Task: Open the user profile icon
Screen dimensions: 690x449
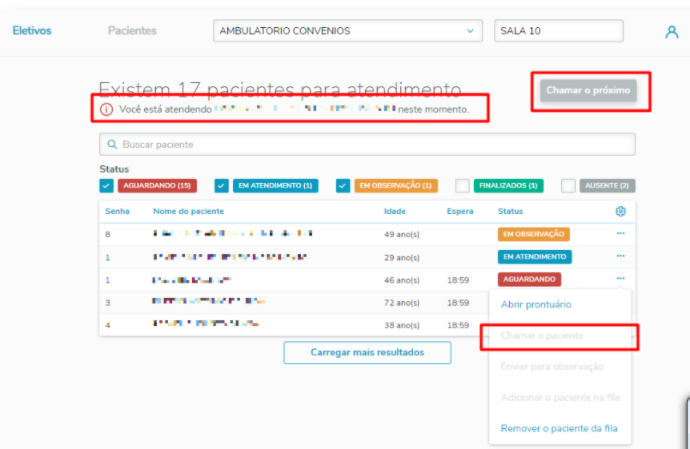Action: click(x=672, y=32)
